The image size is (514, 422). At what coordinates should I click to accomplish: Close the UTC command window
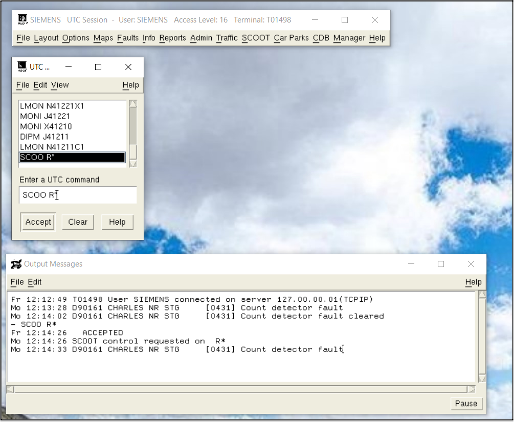[128, 67]
